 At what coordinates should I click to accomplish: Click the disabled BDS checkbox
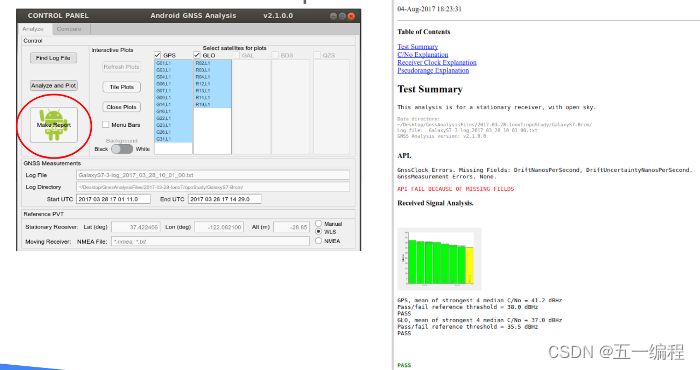tap(275, 55)
